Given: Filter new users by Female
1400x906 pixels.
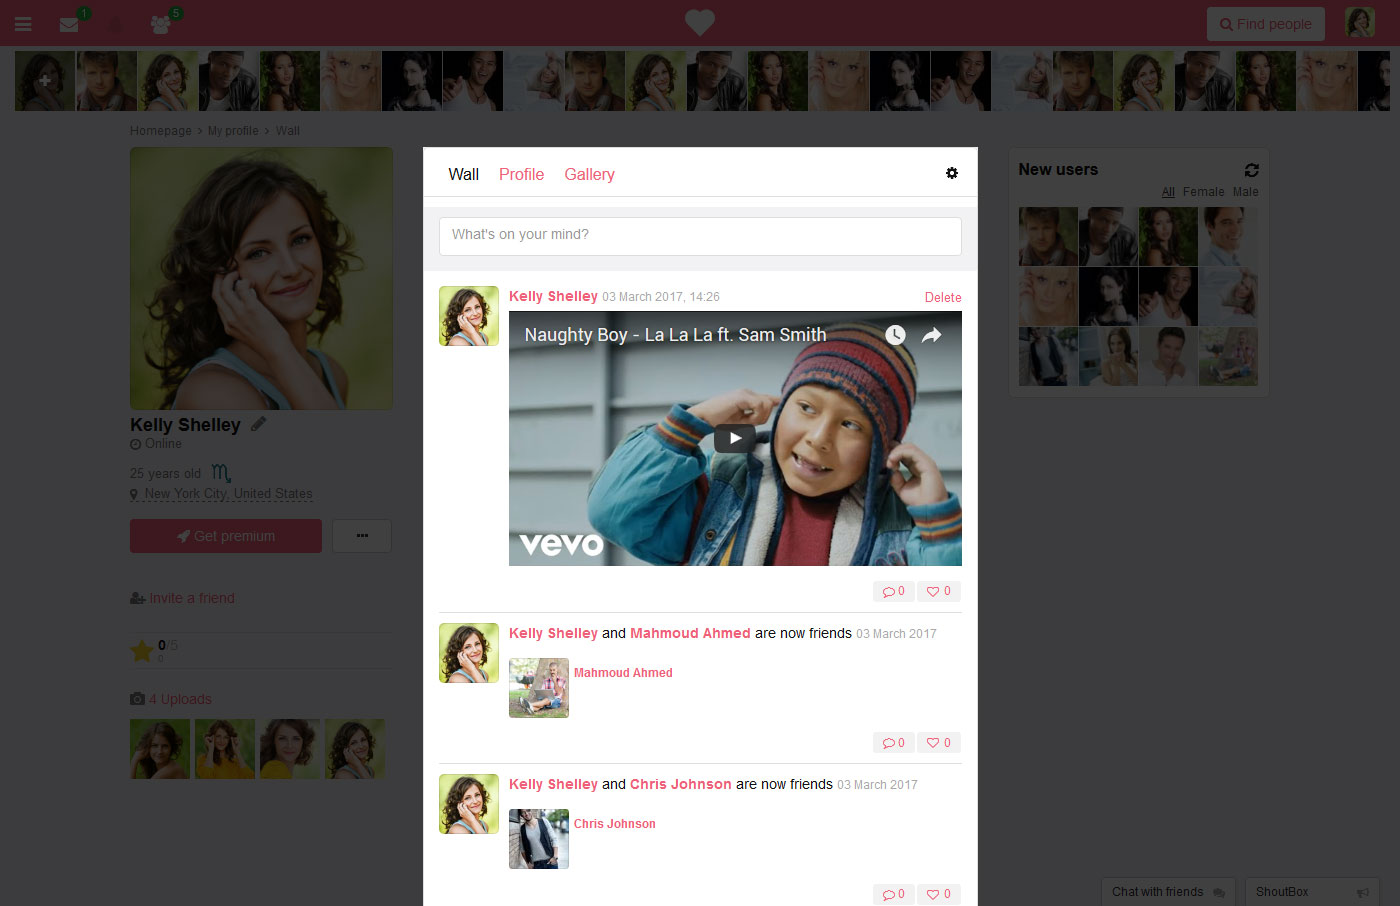Looking at the screenshot, I should (x=1203, y=192).
